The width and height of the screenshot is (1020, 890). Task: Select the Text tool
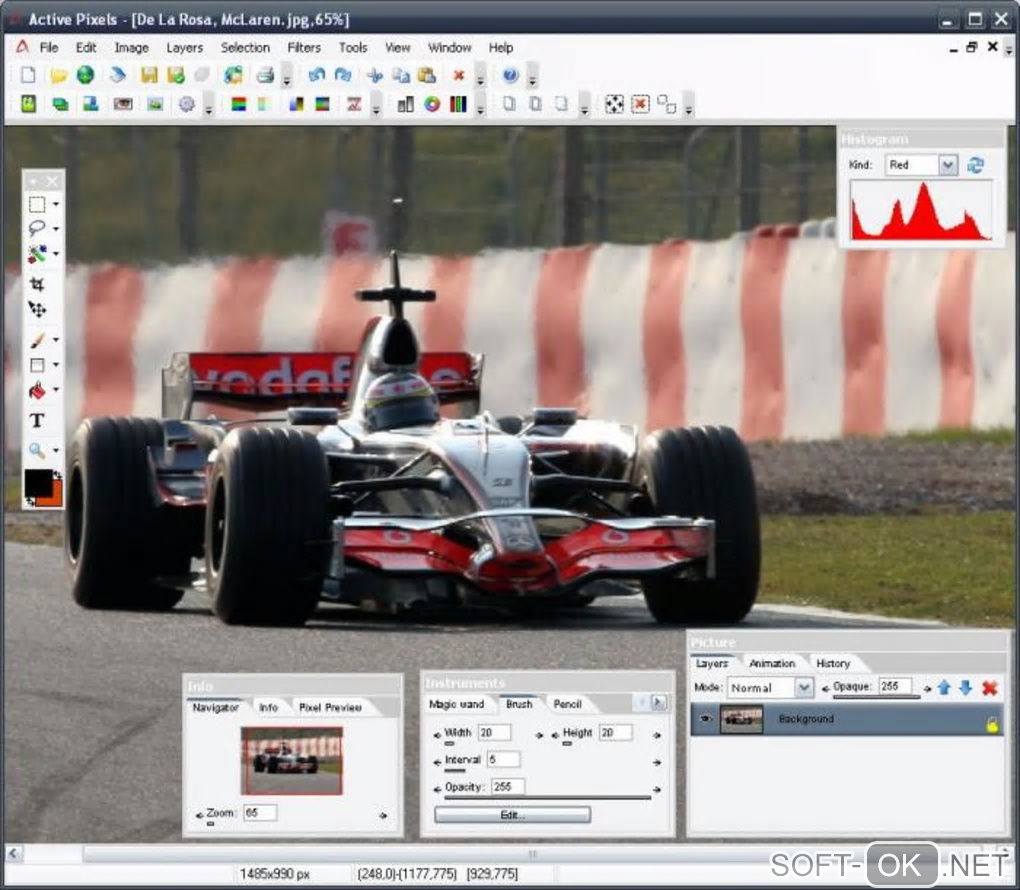37,420
